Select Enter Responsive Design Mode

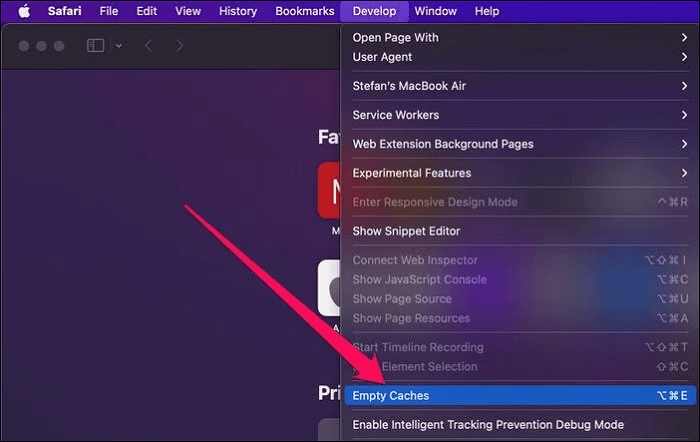click(520, 202)
